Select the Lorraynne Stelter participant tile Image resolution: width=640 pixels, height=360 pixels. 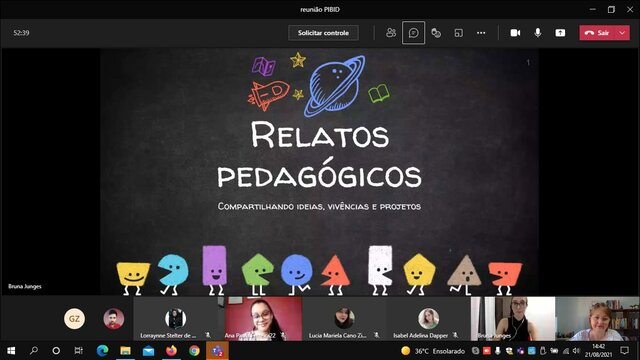tap(176, 319)
